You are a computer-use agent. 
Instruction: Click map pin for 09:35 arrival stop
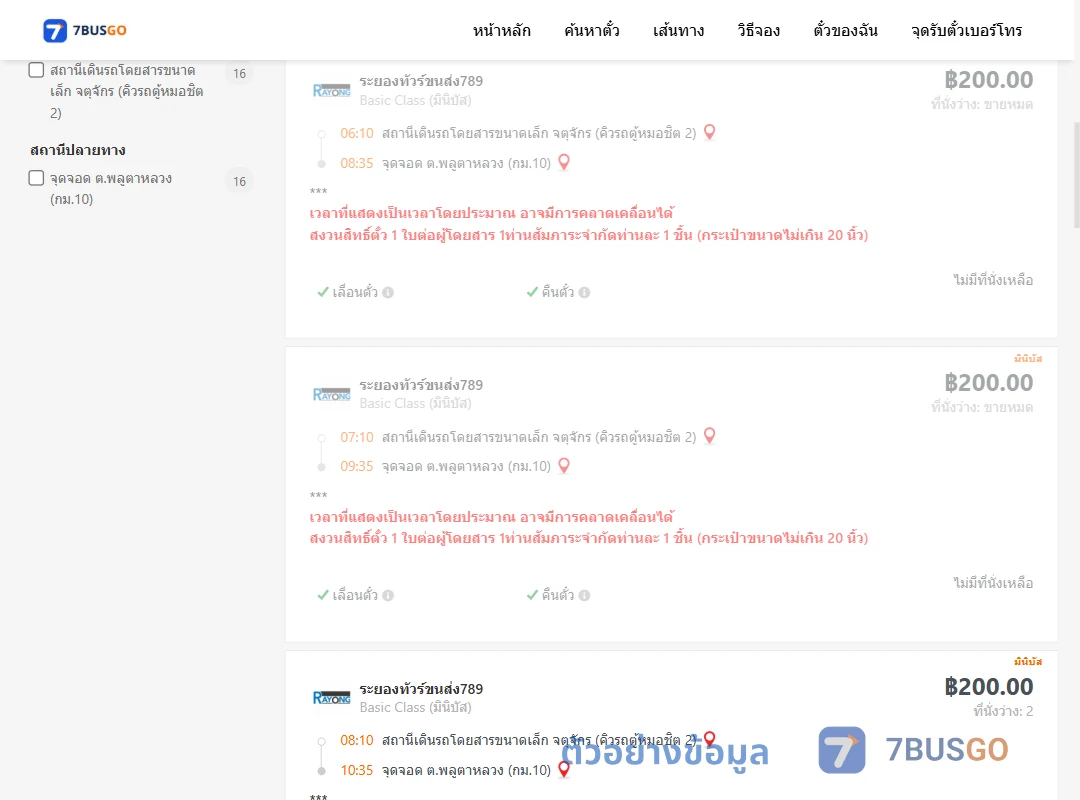tap(564, 466)
